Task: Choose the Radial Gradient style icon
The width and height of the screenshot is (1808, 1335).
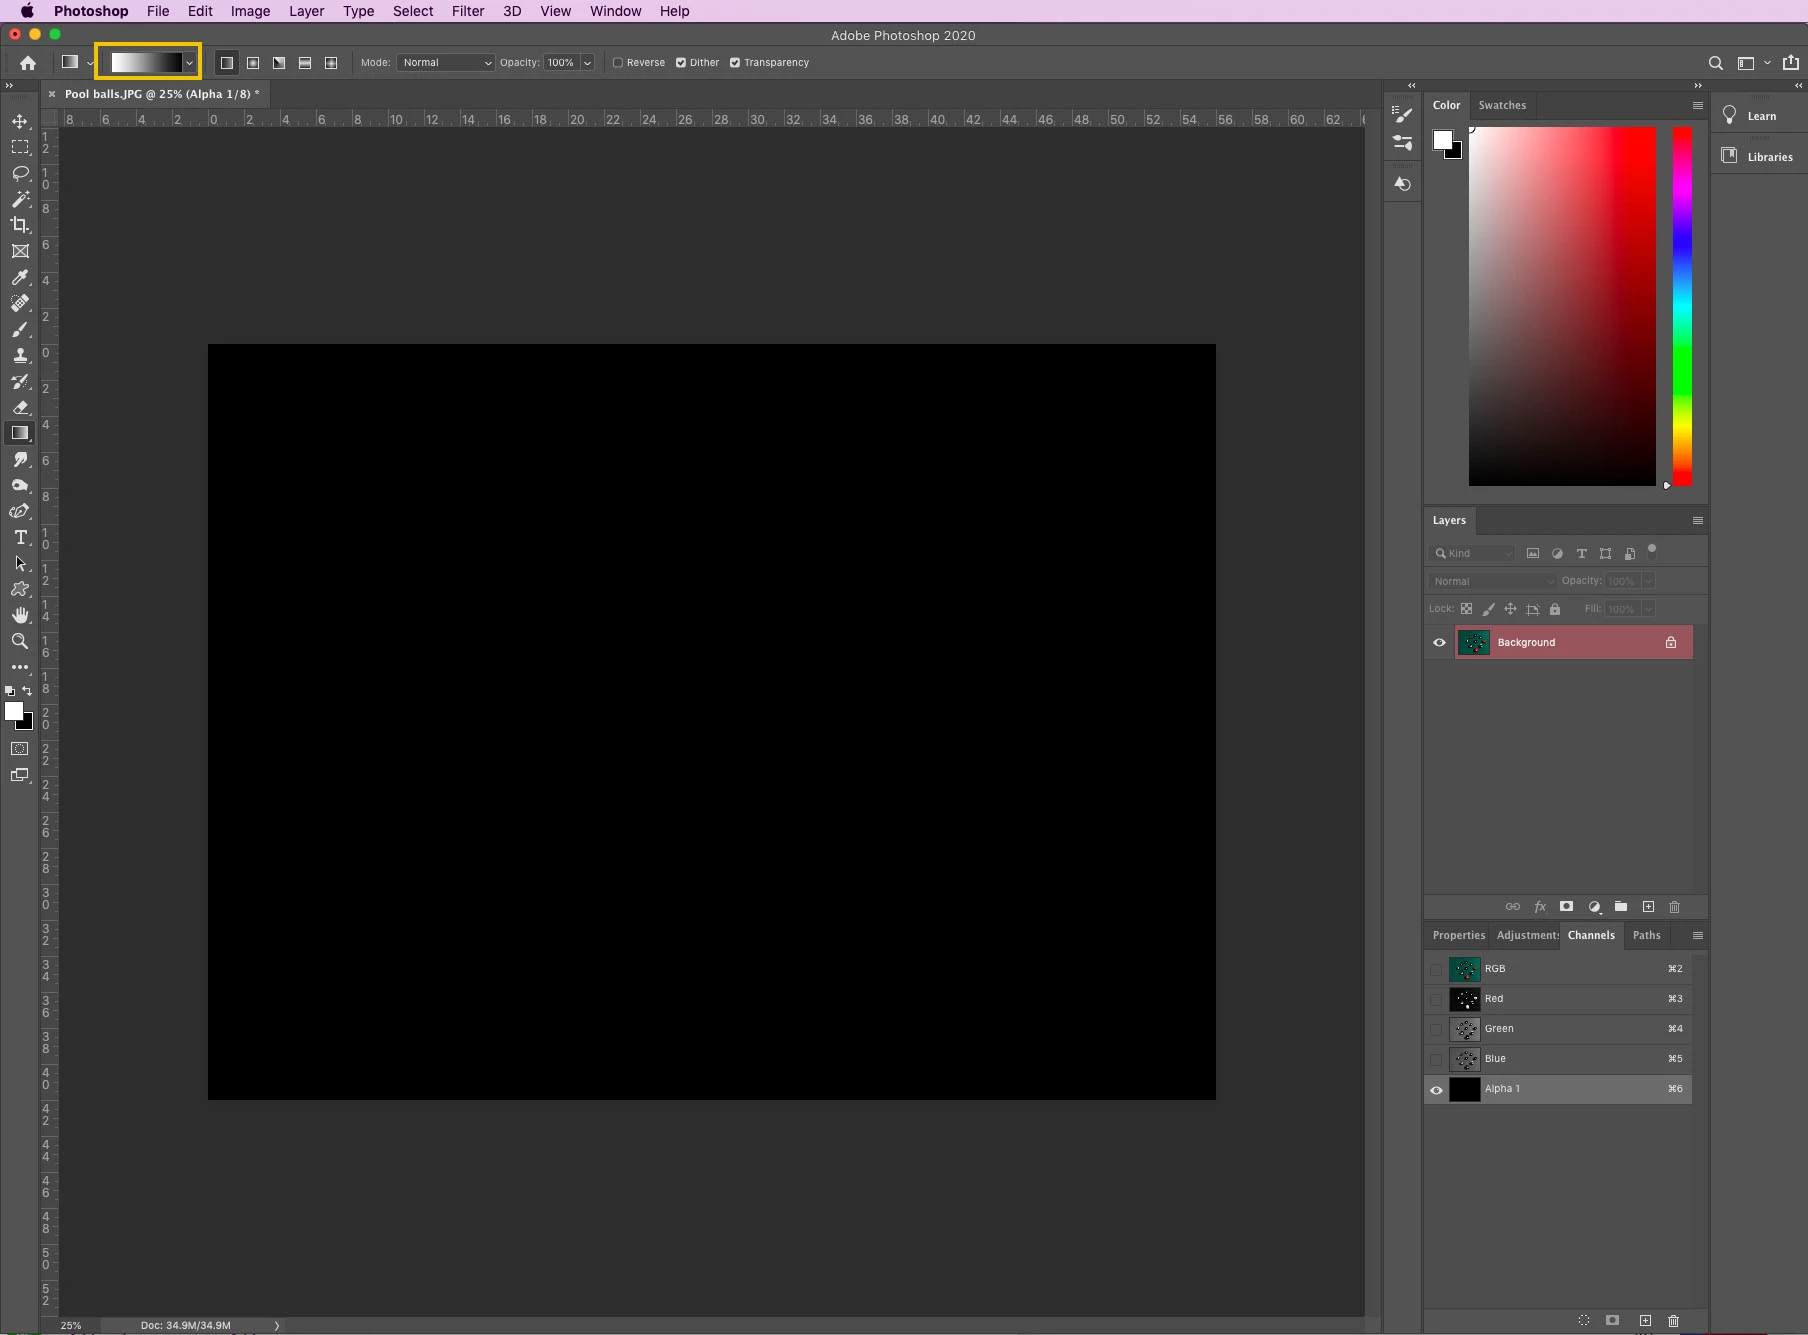Action: 253,63
